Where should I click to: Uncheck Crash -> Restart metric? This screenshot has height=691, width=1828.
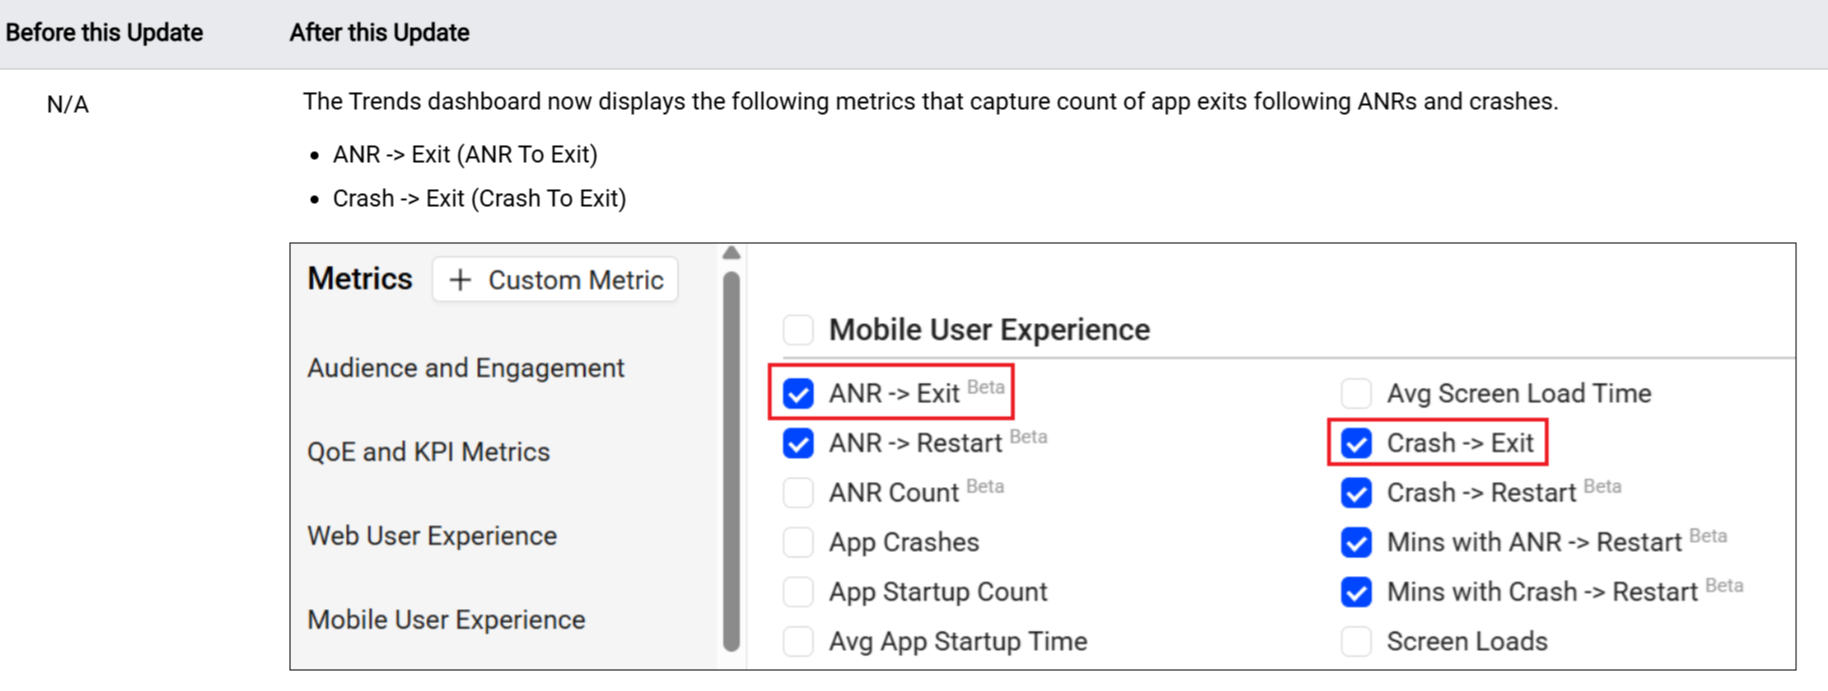(1356, 493)
